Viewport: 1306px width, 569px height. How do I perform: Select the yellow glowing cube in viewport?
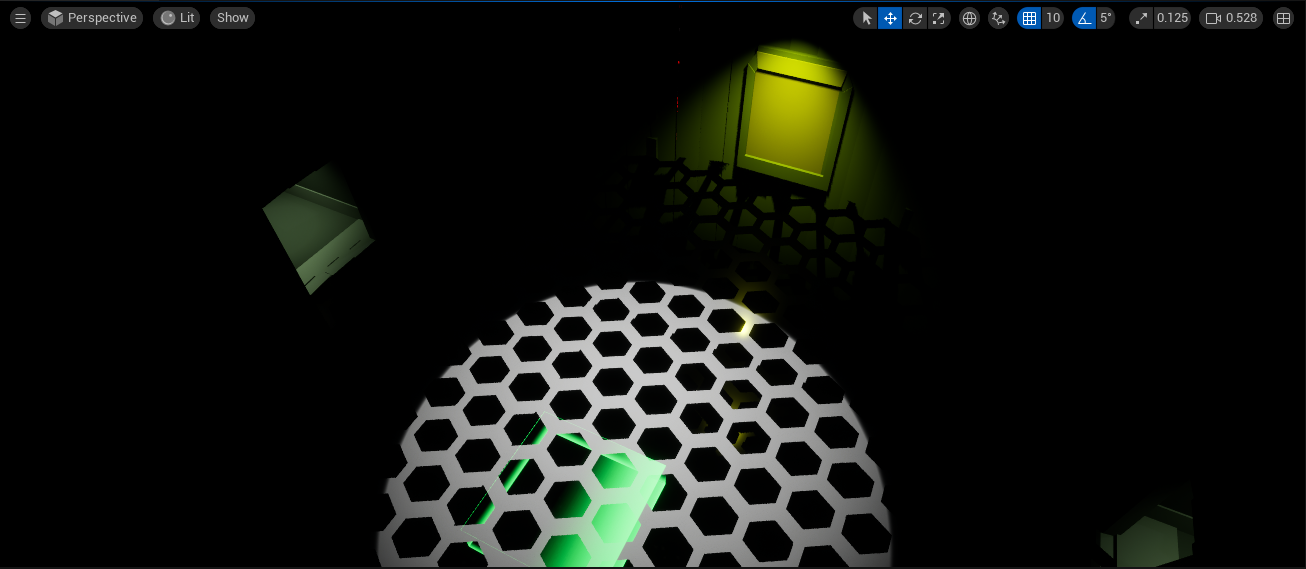pyautogui.click(x=795, y=118)
